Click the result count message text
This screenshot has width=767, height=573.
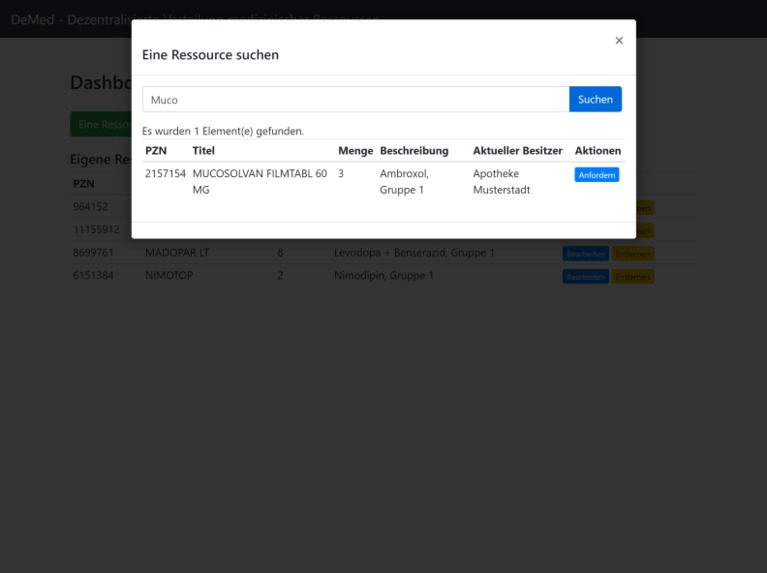point(223,131)
